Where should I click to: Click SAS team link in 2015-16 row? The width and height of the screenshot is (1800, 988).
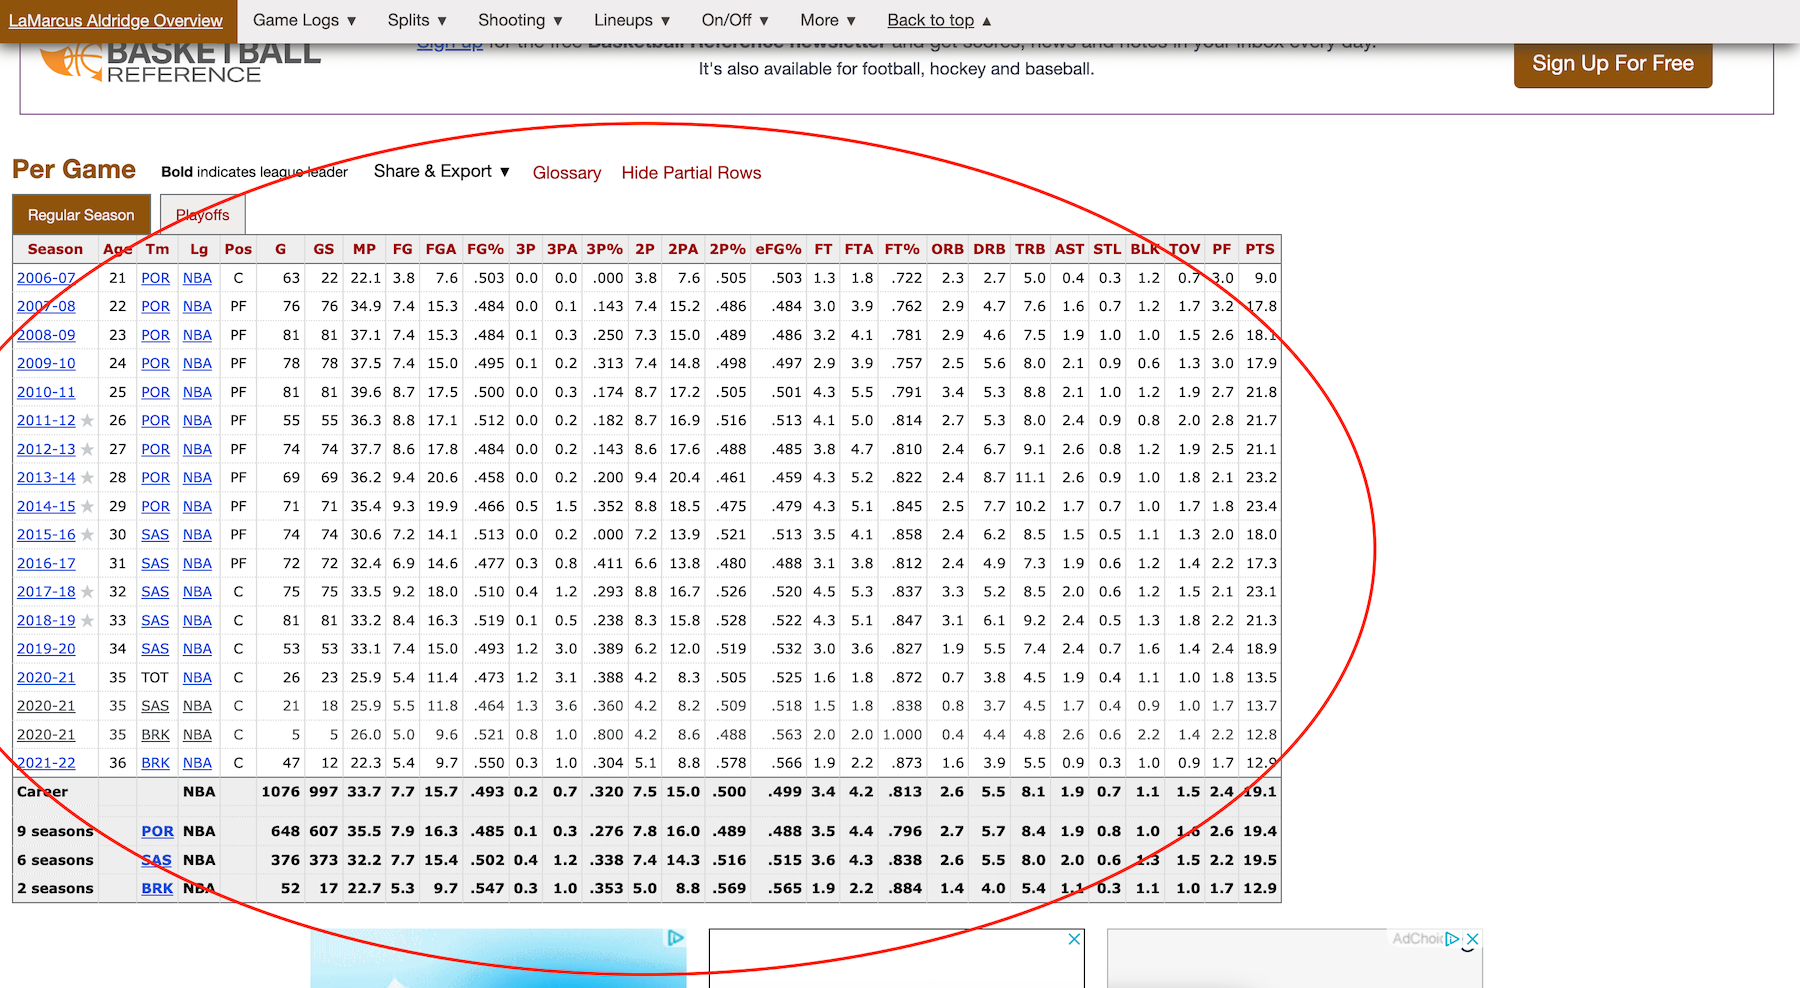[155, 535]
